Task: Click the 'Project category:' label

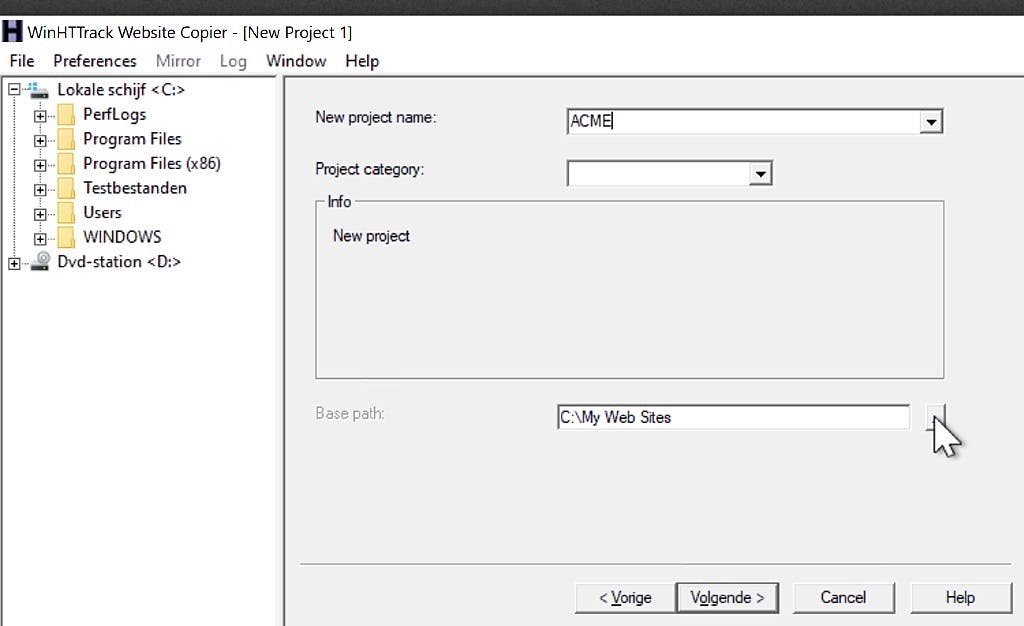Action: coord(370,170)
